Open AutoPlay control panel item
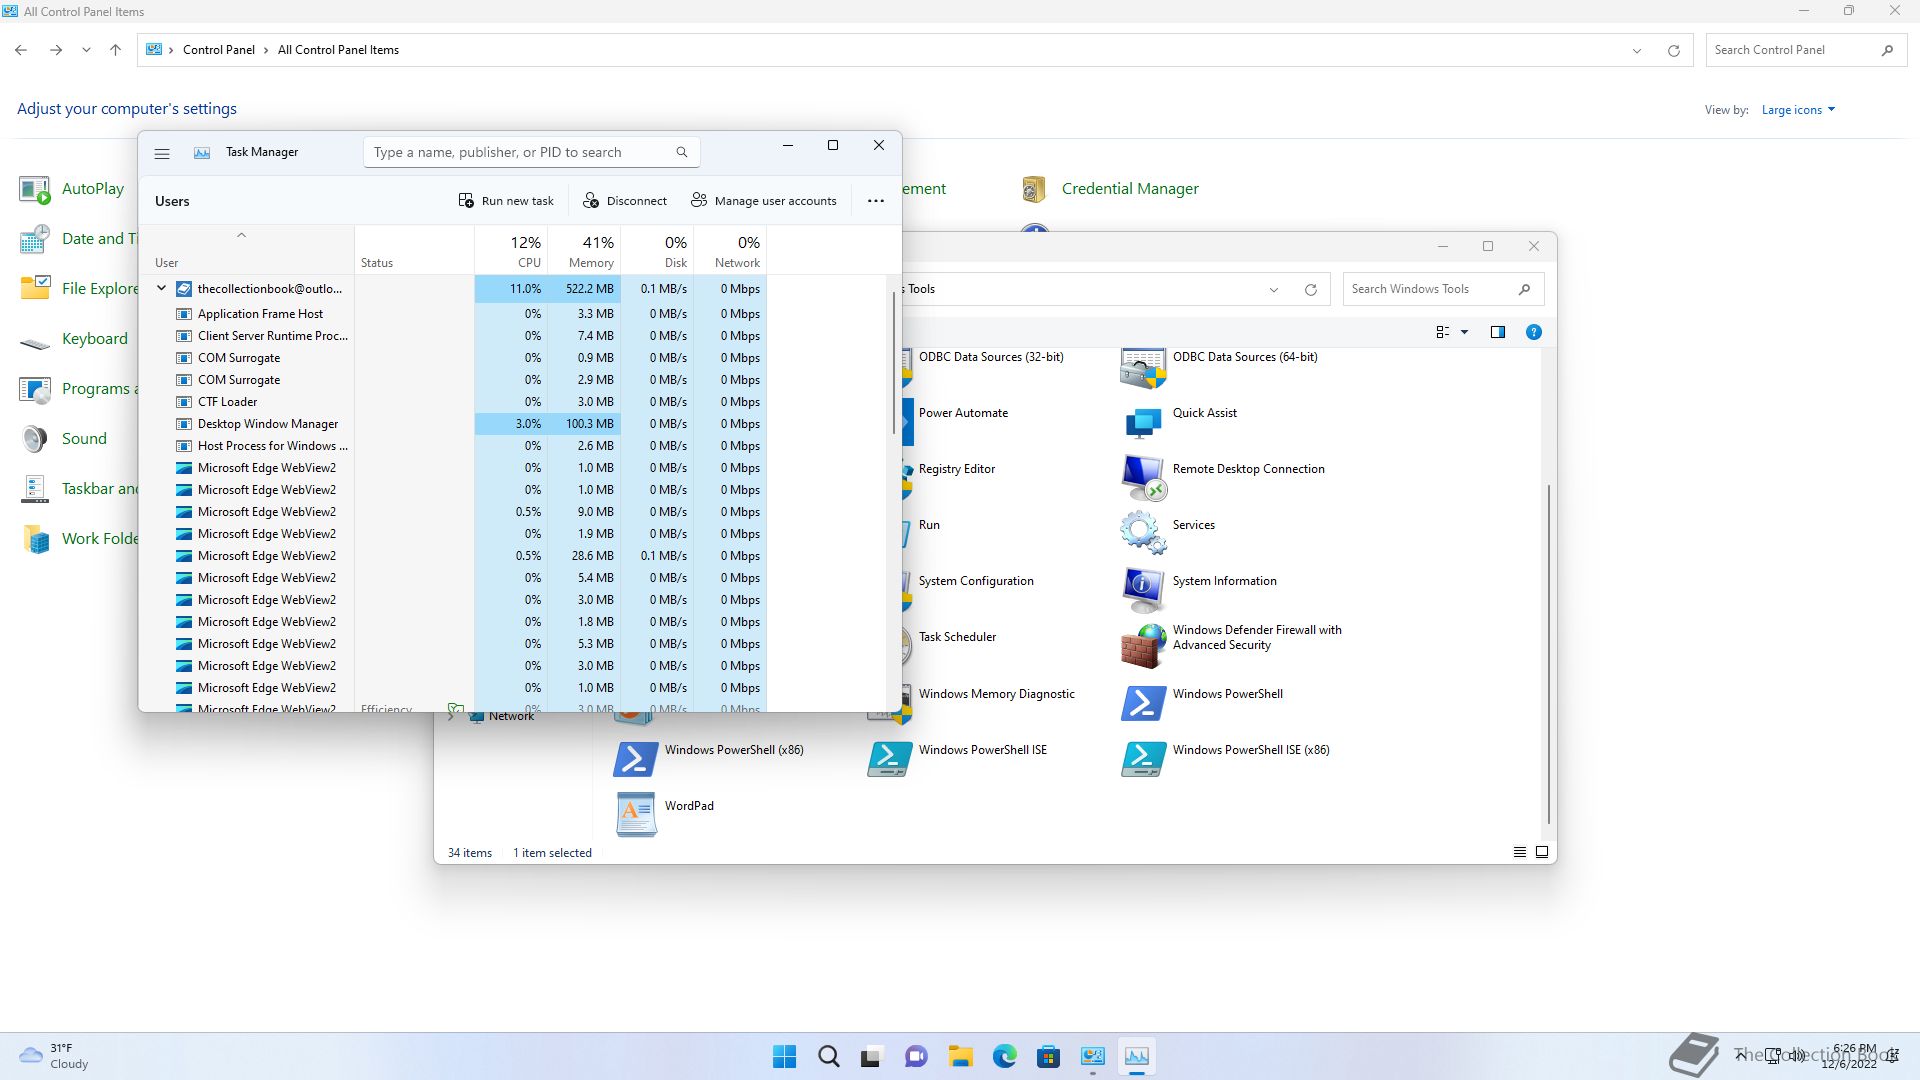The height and width of the screenshot is (1080, 1920). (x=72, y=189)
